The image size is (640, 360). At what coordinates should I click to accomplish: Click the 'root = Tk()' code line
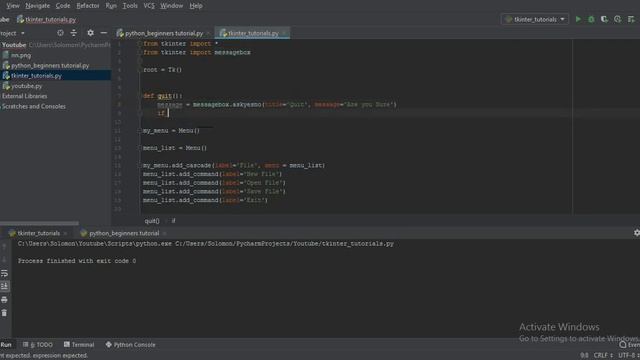click(162, 70)
